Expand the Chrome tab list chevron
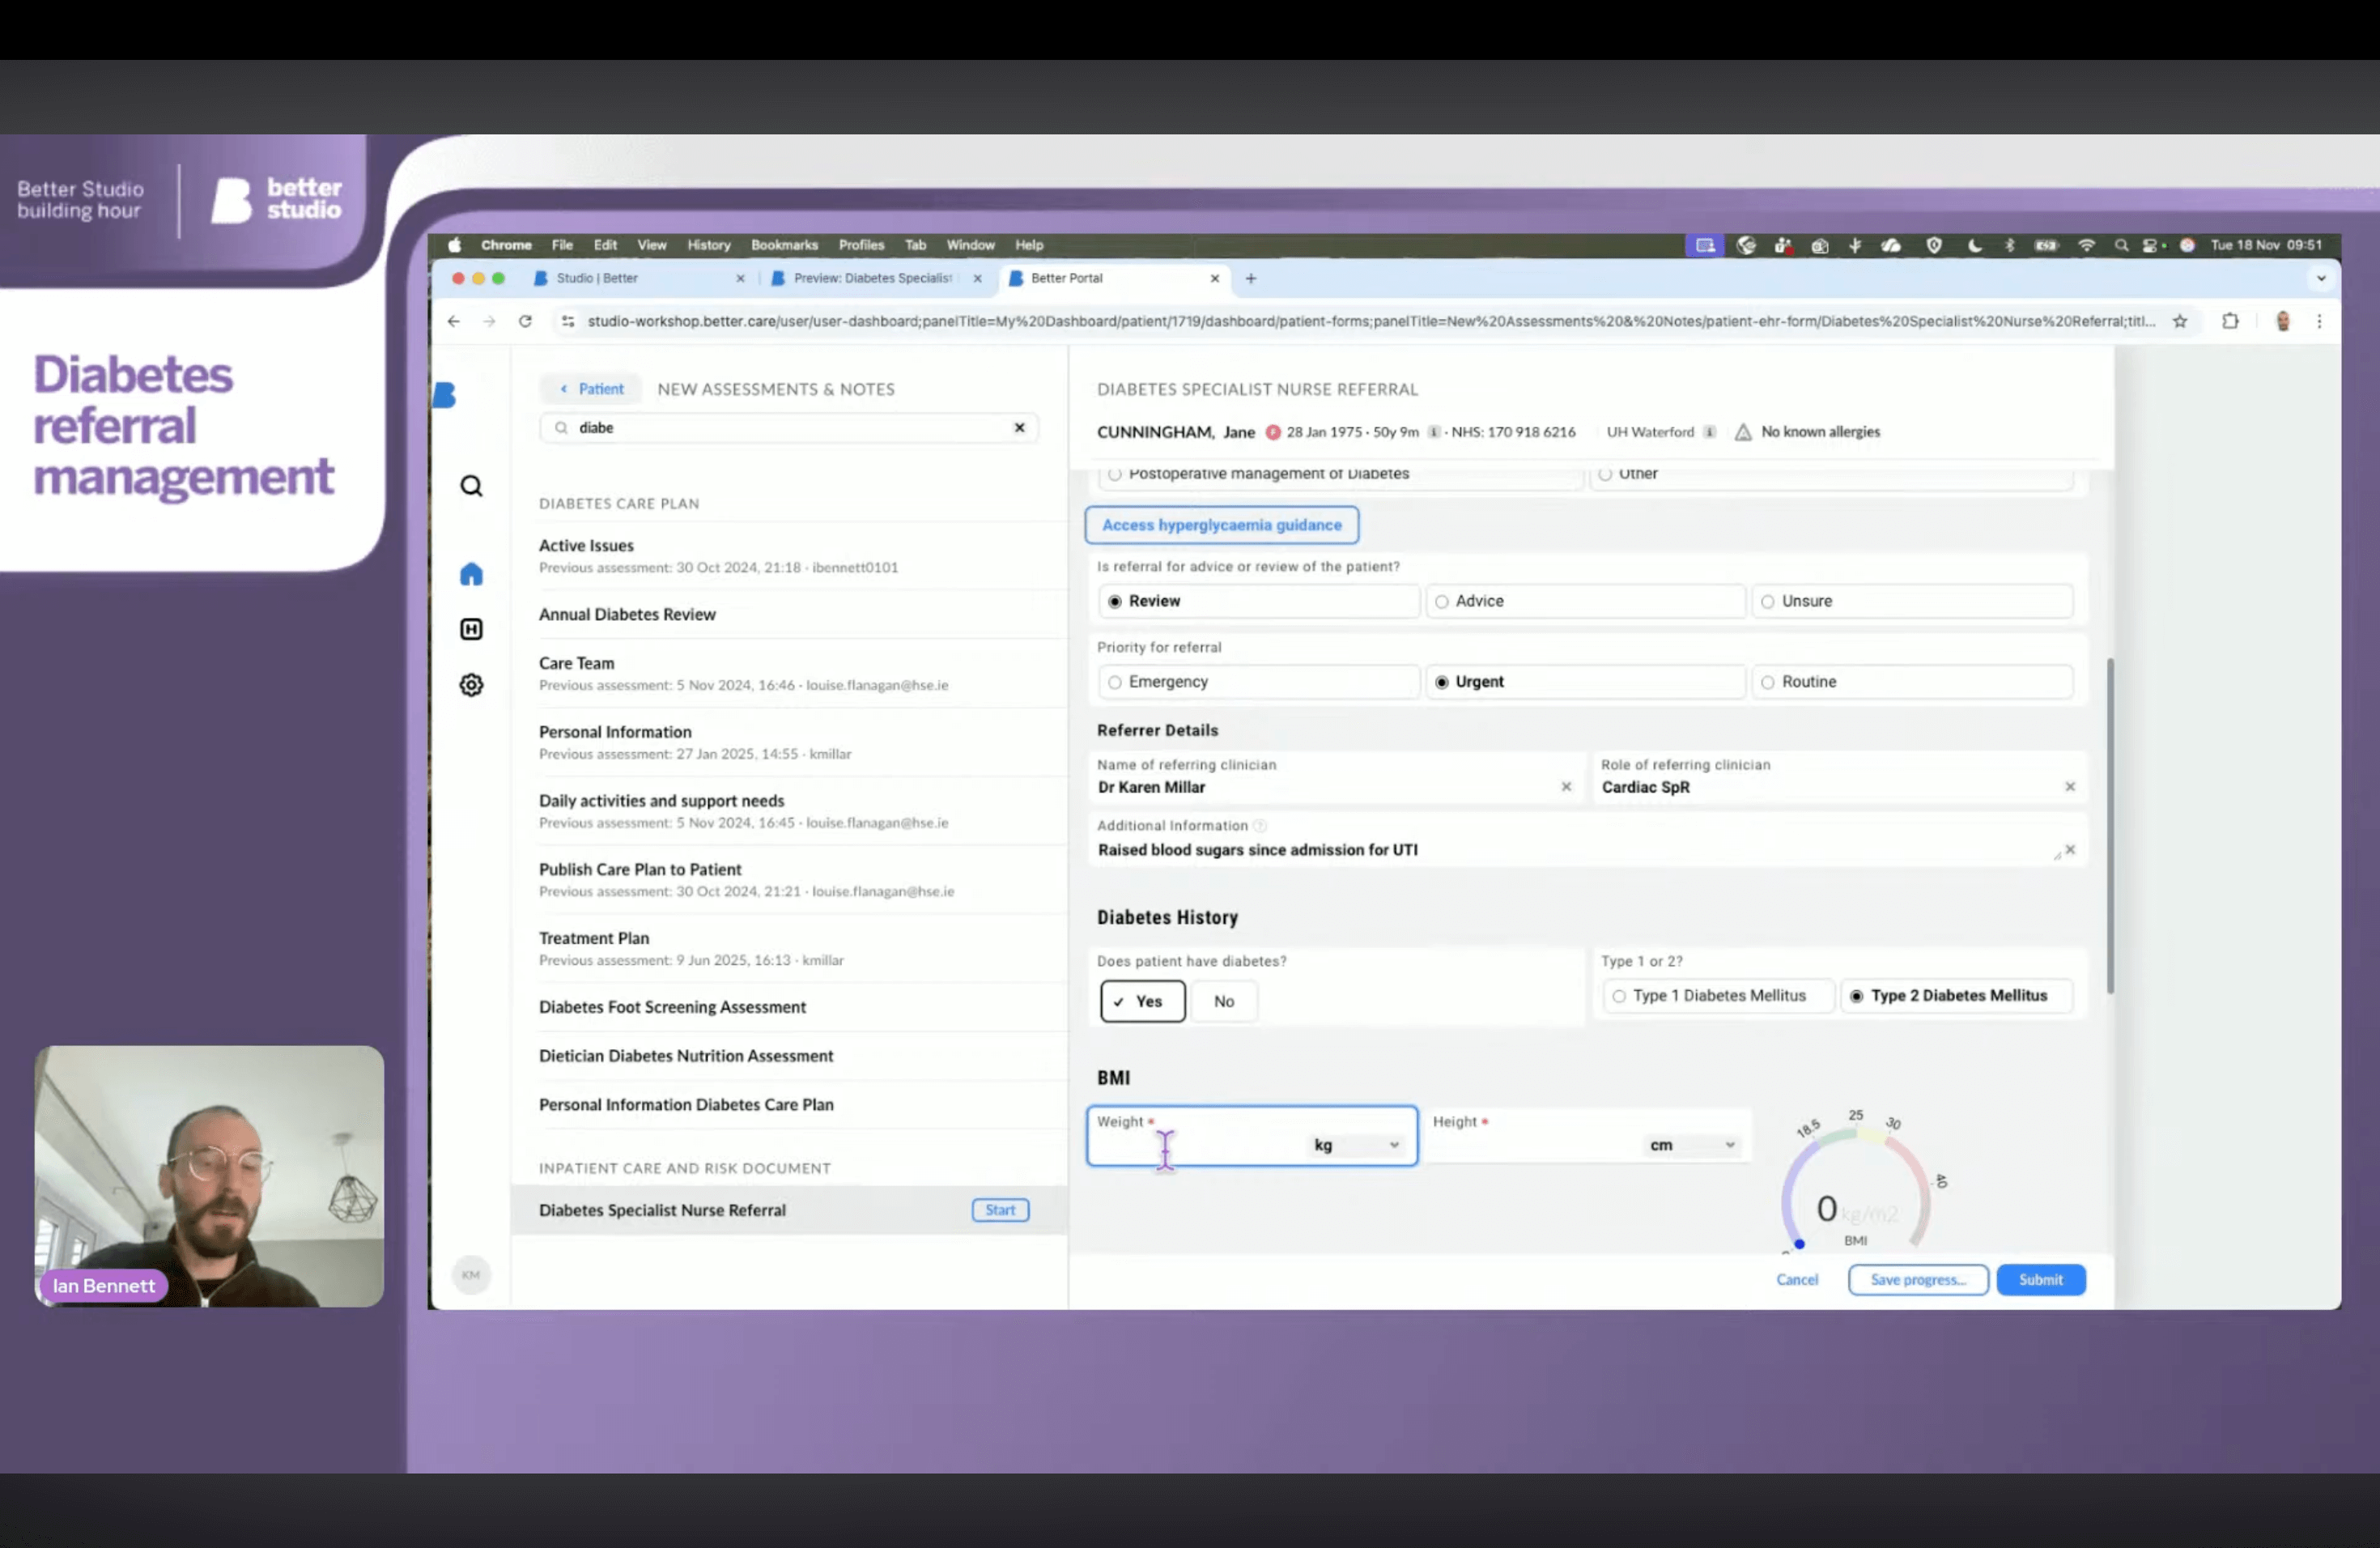Image resolution: width=2380 pixels, height=1548 pixels. (x=2320, y=279)
